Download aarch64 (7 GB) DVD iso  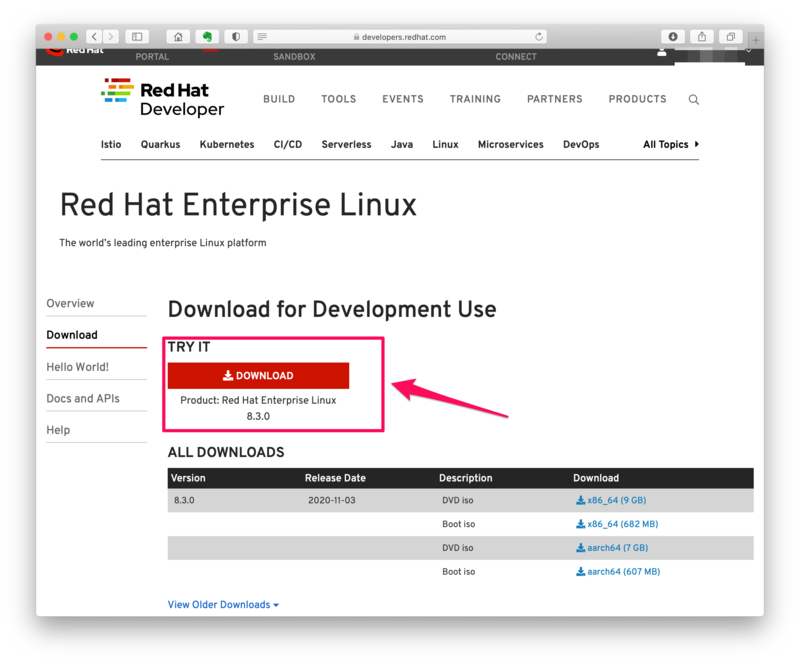[x=612, y=548]
